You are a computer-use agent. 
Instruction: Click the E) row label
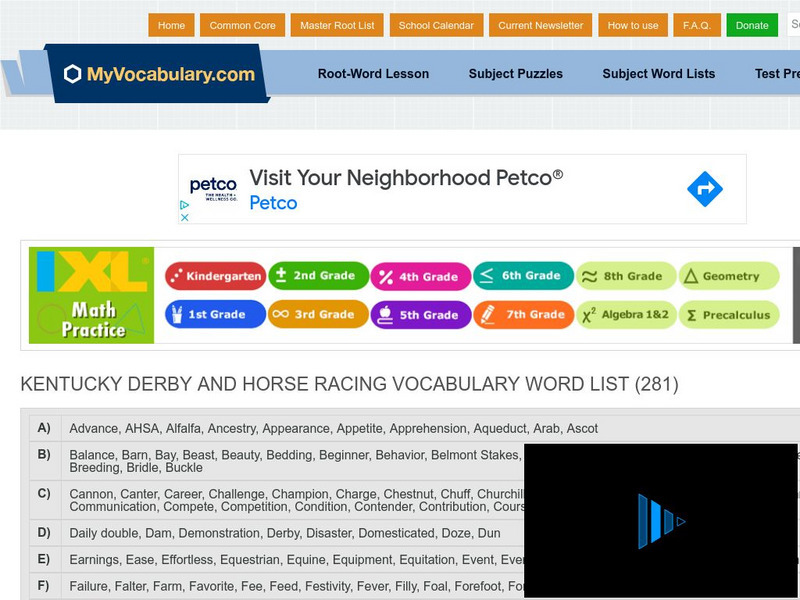click(44, 560)
